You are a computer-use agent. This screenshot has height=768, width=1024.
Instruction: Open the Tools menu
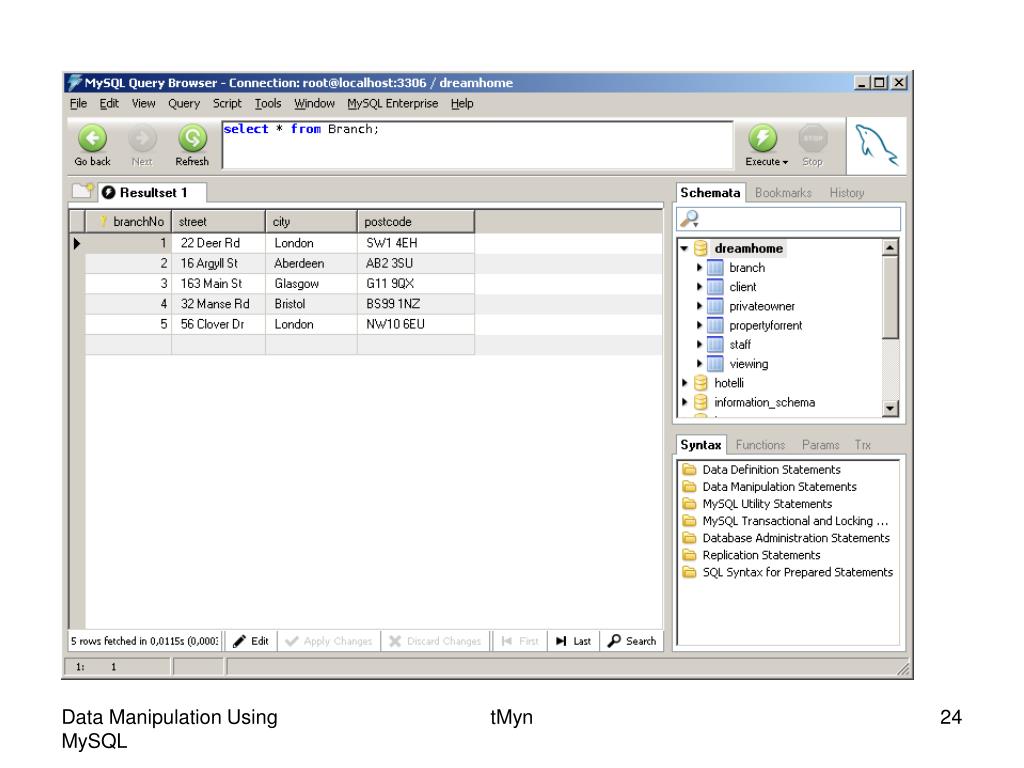pyautogui.click(x=268, y=103)
